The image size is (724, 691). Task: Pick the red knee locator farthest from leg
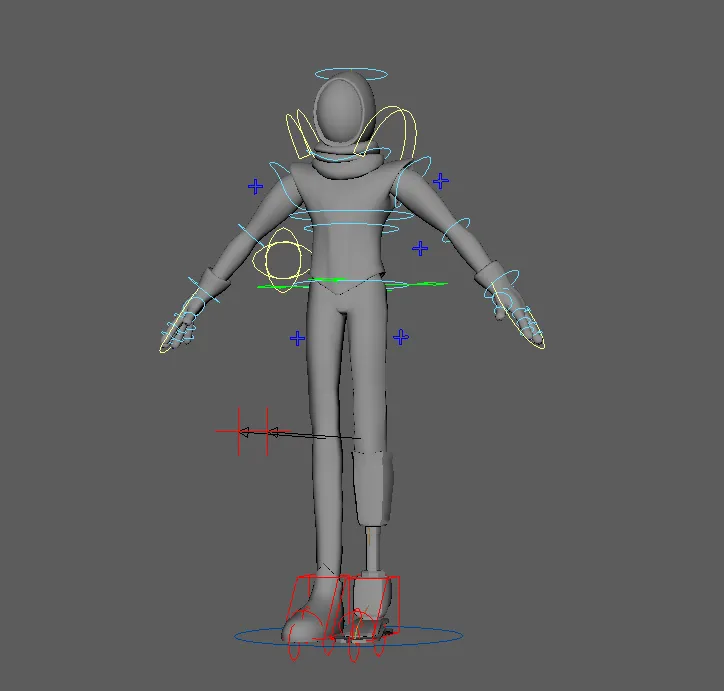tap(239, 432)
